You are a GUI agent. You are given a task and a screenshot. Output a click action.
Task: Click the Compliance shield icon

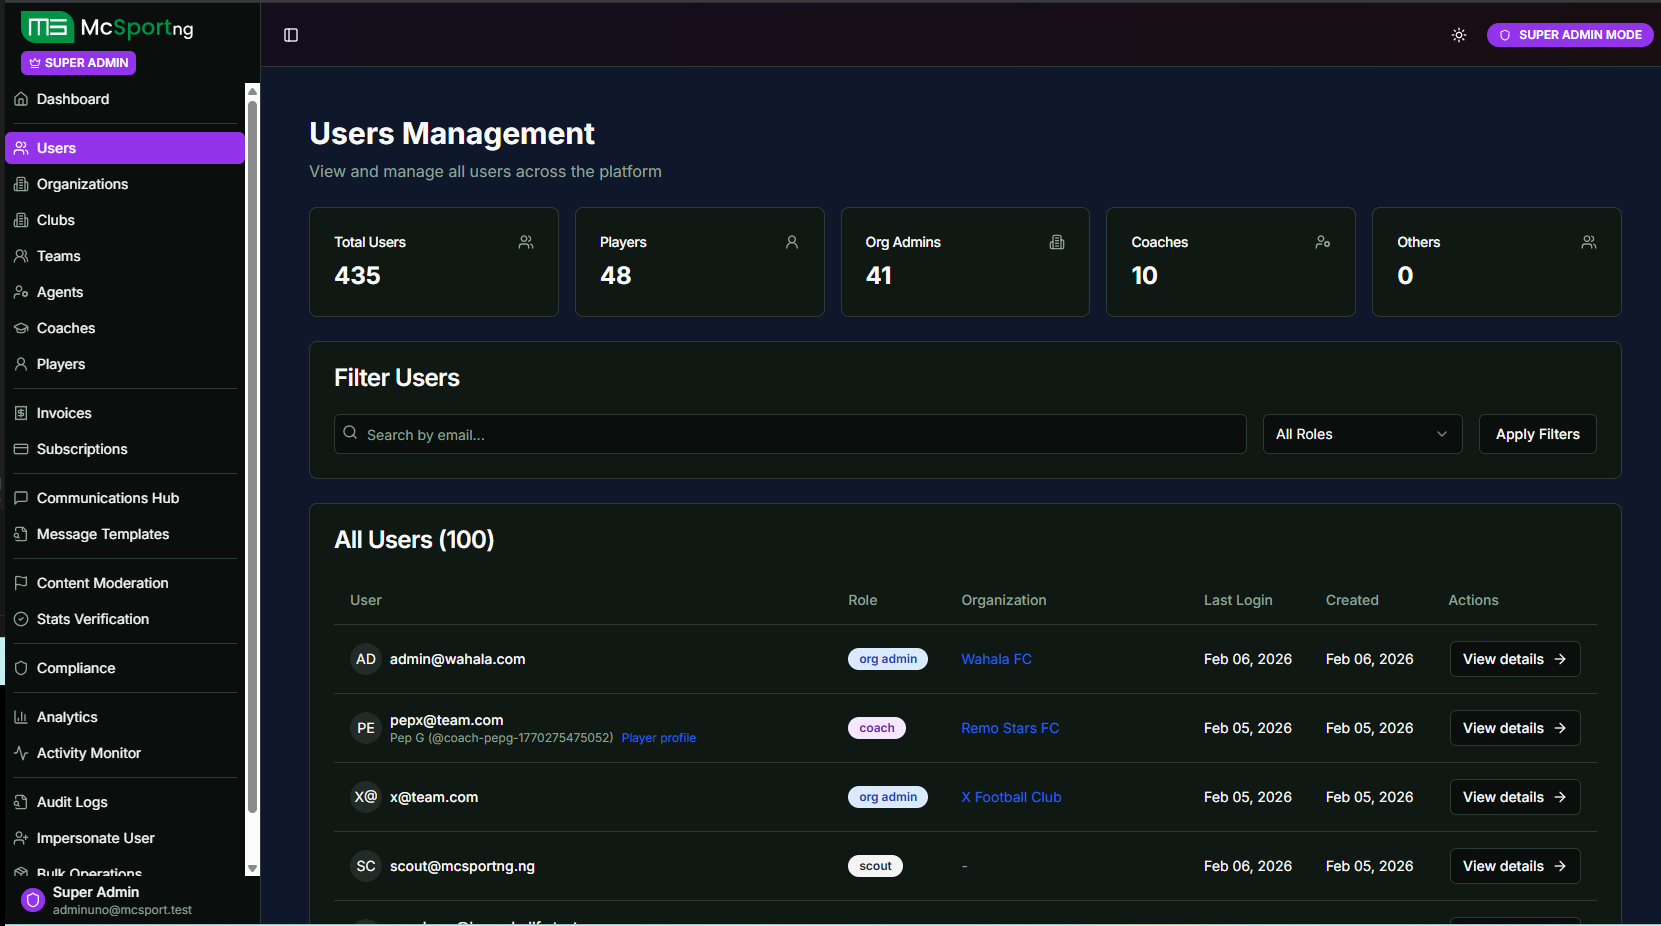pos(21,668)
